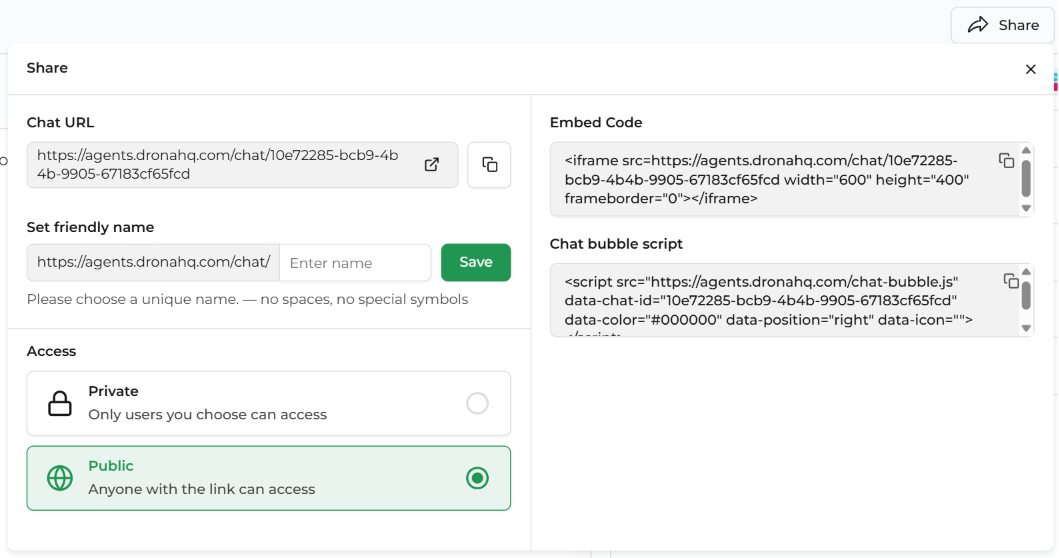Click the Chat URL heading
1059x558 pixels.
[60, 122]
